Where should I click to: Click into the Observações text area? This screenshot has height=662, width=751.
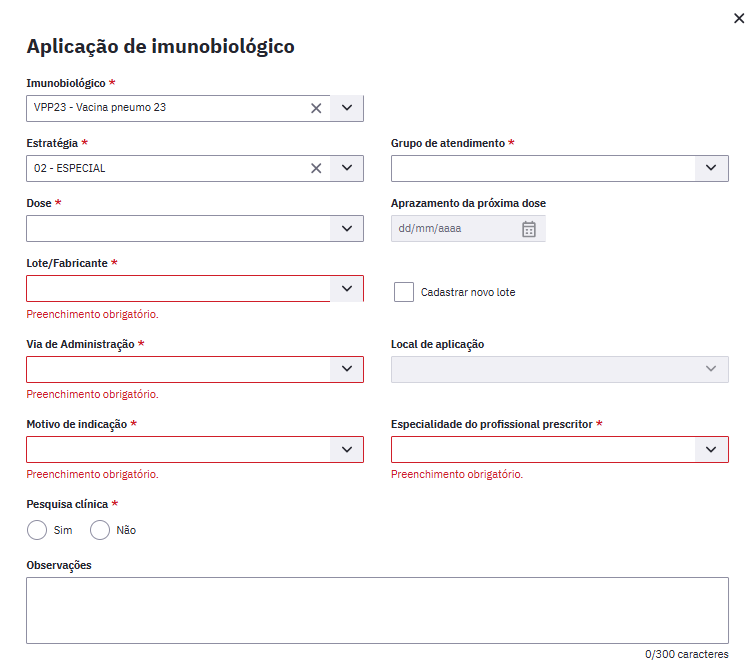(377, 610)
